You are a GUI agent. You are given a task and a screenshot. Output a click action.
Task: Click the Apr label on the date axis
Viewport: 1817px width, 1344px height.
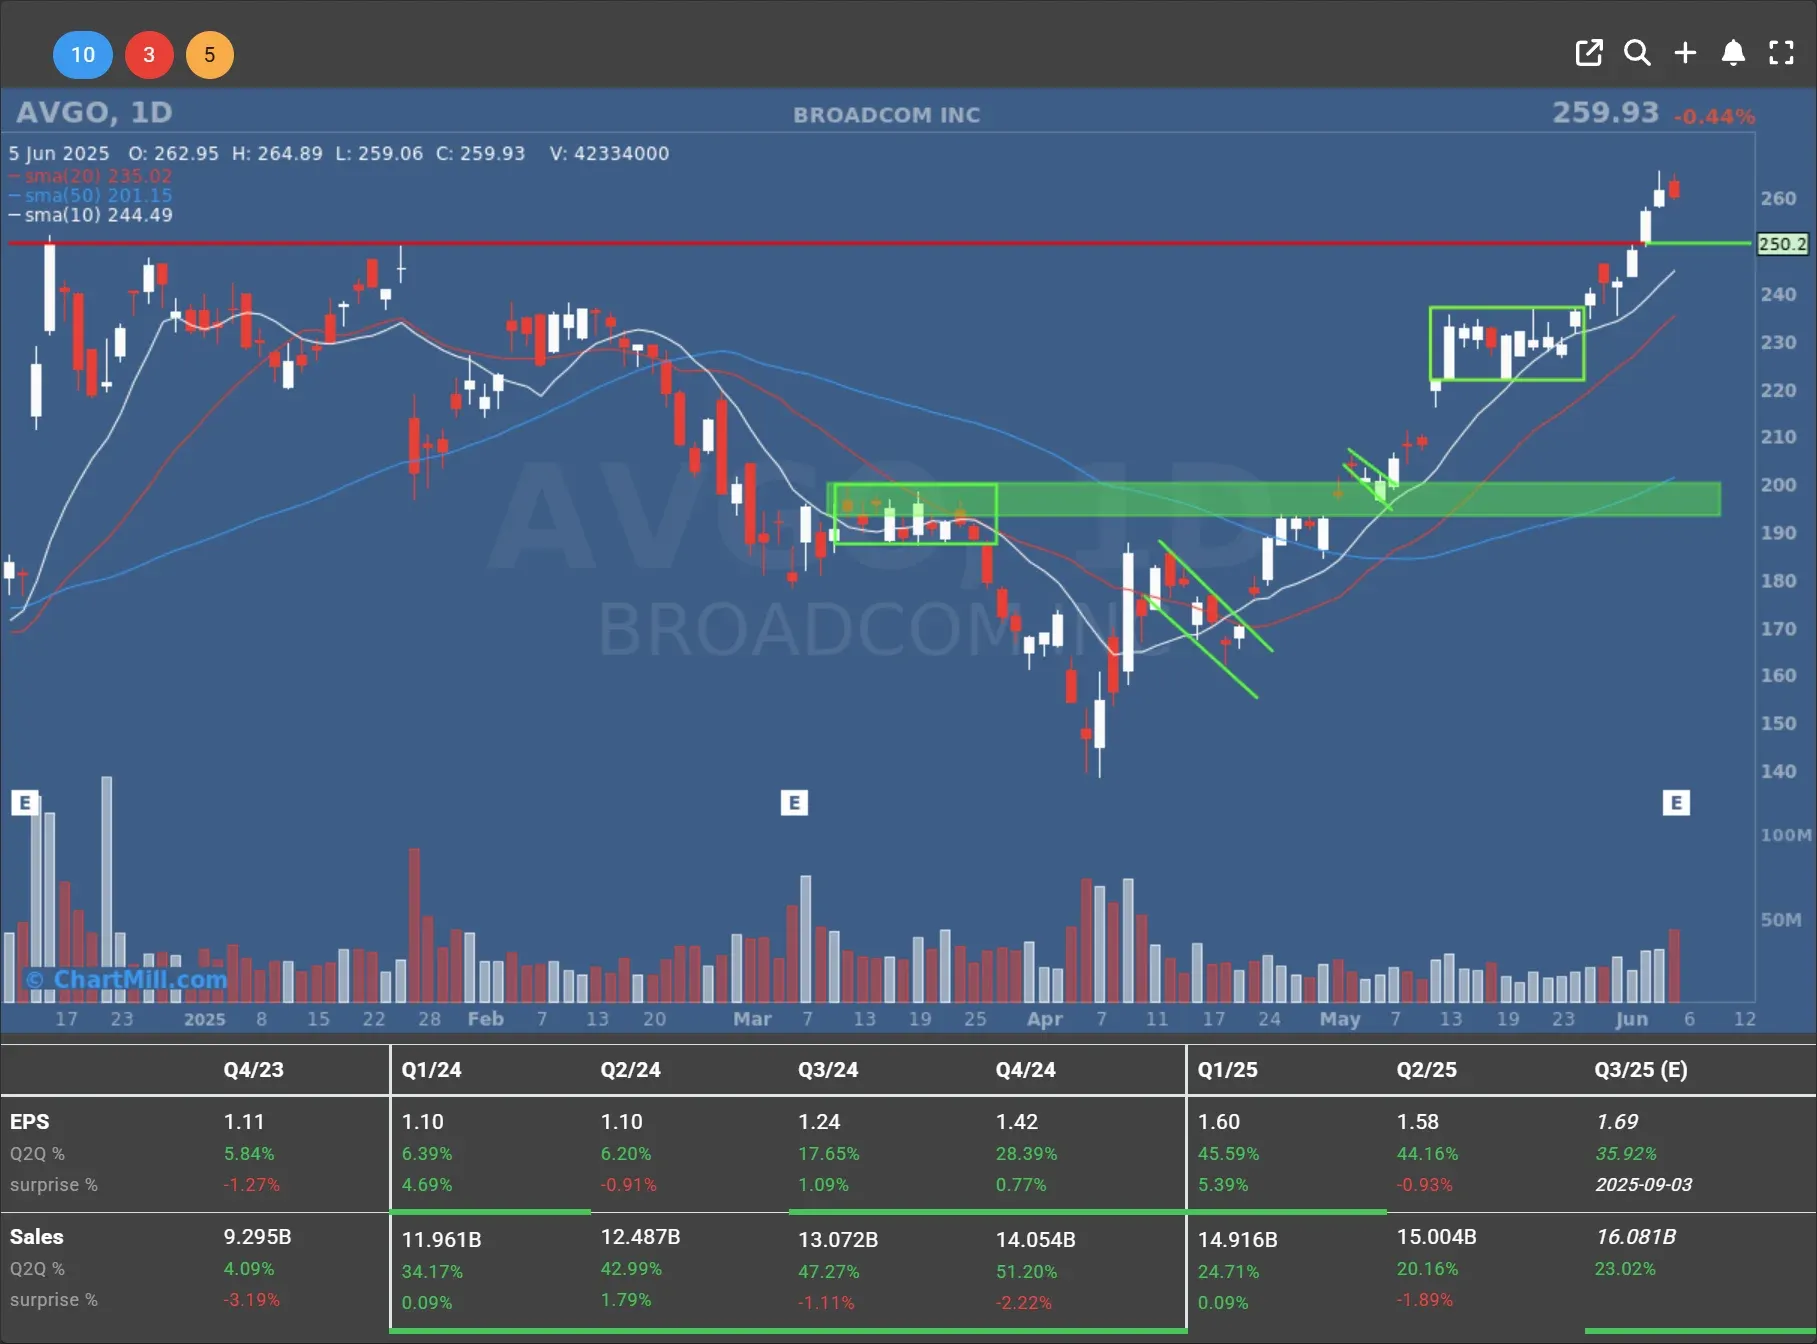click(1045, 1019)
